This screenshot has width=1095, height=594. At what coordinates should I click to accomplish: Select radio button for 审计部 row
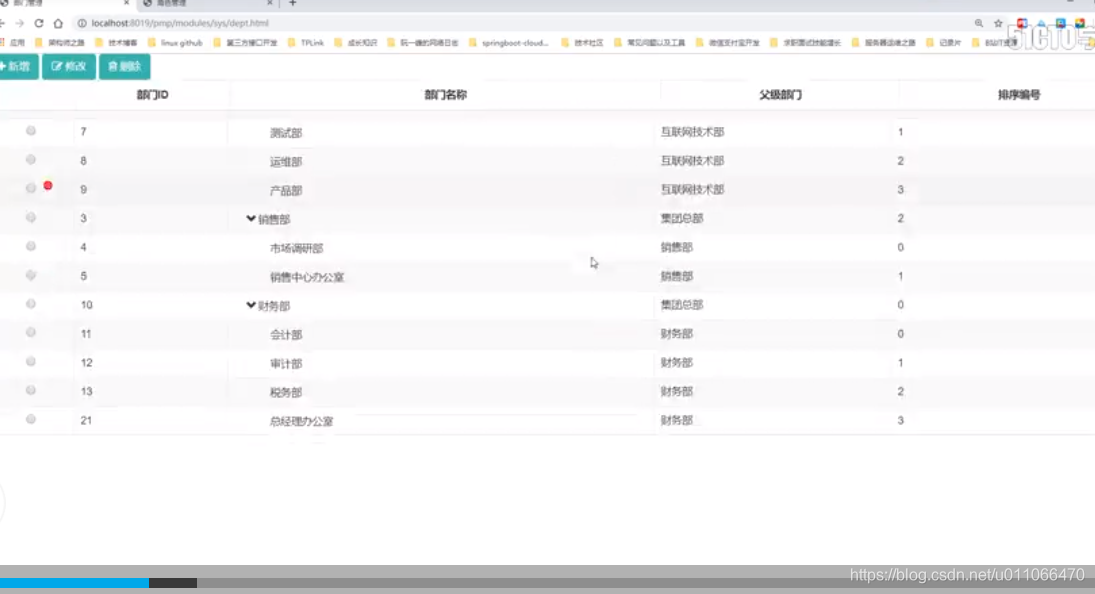tap(31, 362)
